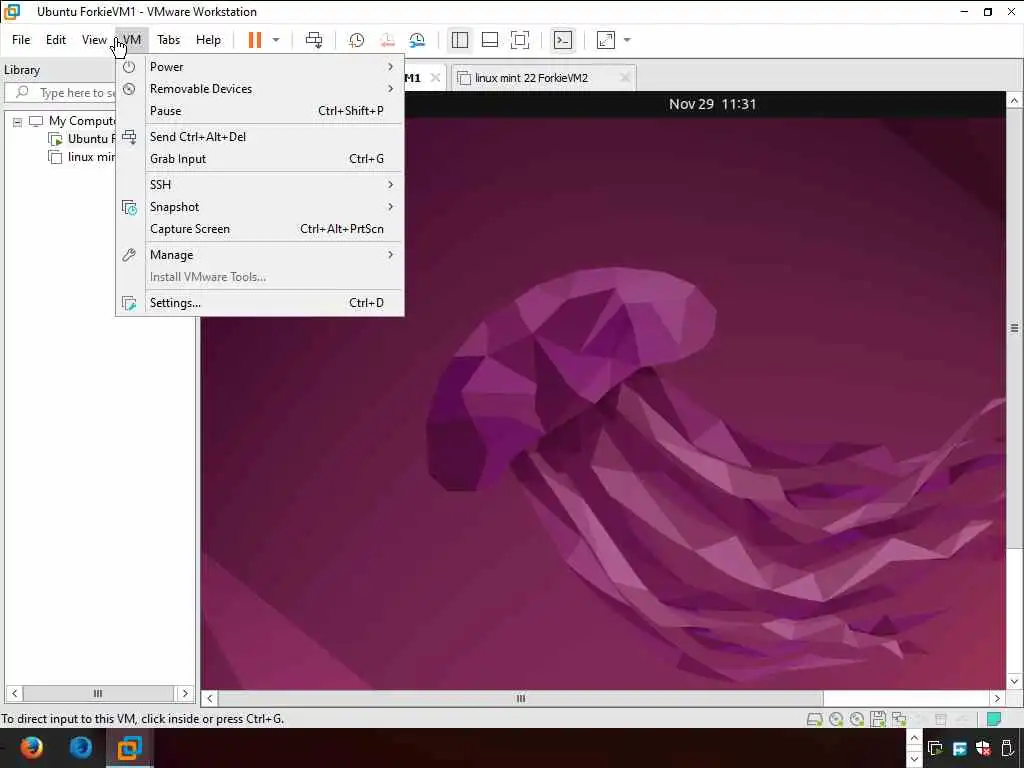Click the blue globe browser taskbar icon
Viewport: 1024px width, 768px height.
[x=81, y=748]
